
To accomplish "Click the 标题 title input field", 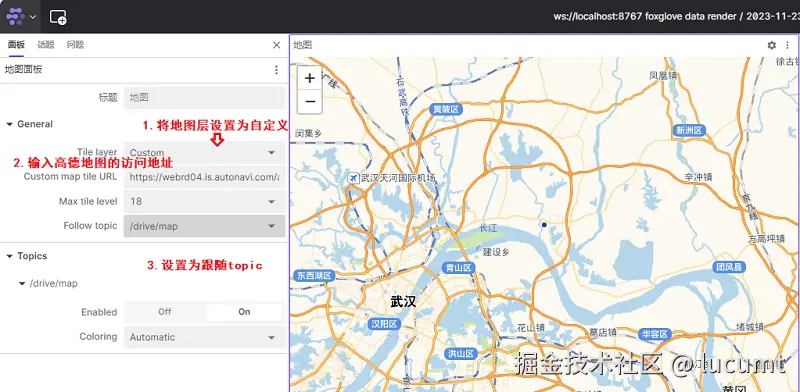I will tap(204, 97).
